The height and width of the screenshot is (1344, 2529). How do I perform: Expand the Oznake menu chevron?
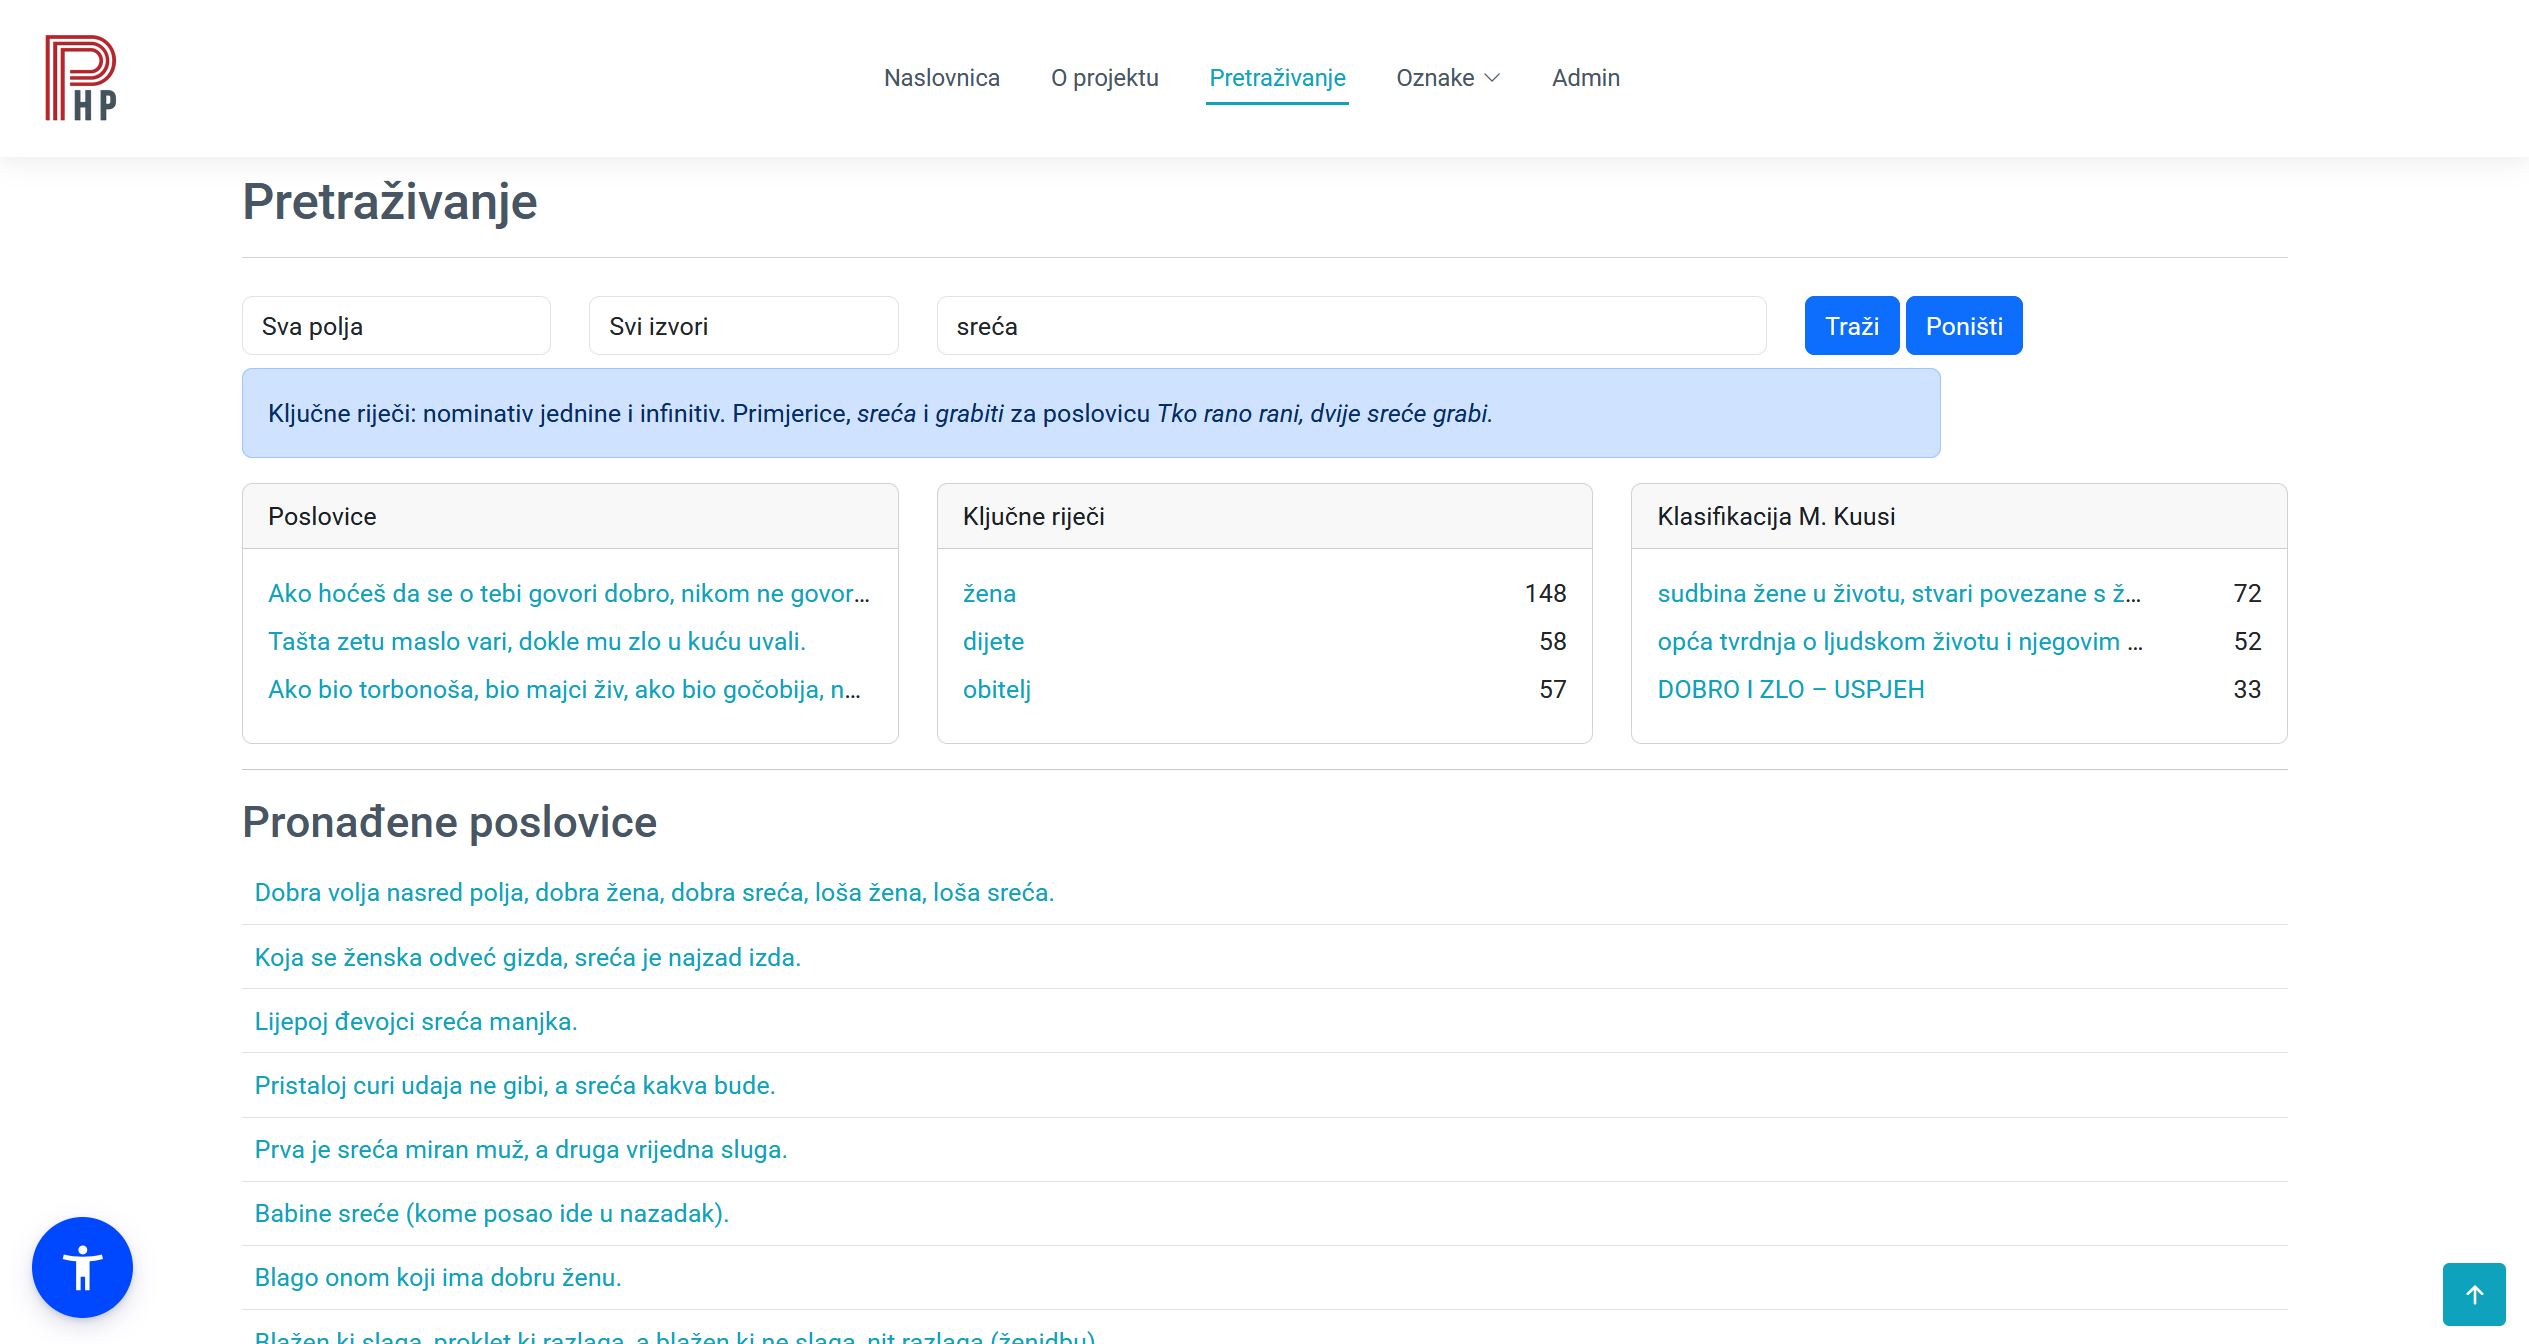click(x=1492, y=78)
